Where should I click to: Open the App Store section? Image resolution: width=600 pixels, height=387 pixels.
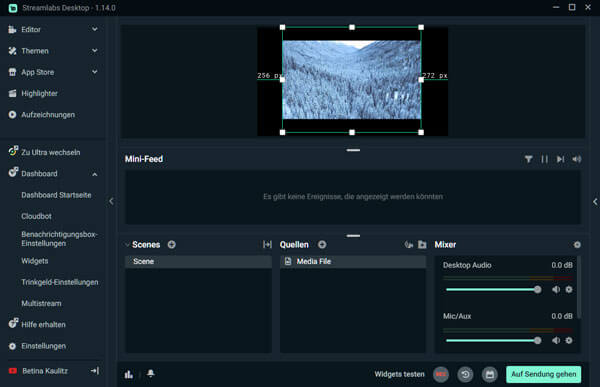[x=38, y=72]
